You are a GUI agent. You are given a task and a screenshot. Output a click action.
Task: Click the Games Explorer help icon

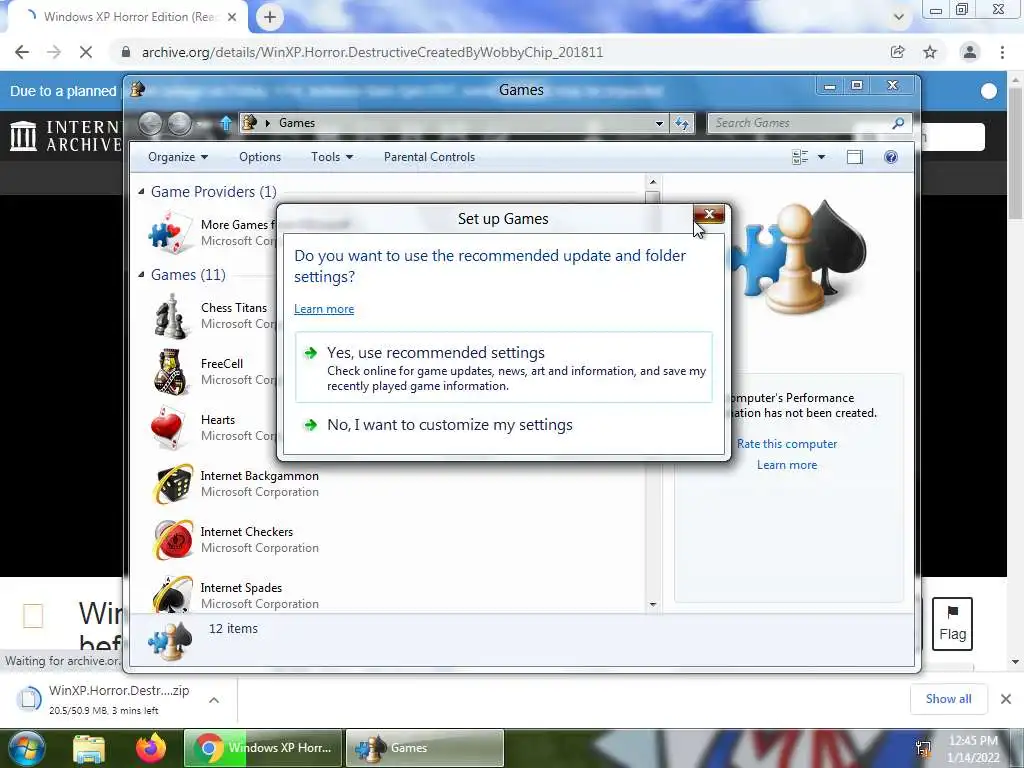pos(891,157)
